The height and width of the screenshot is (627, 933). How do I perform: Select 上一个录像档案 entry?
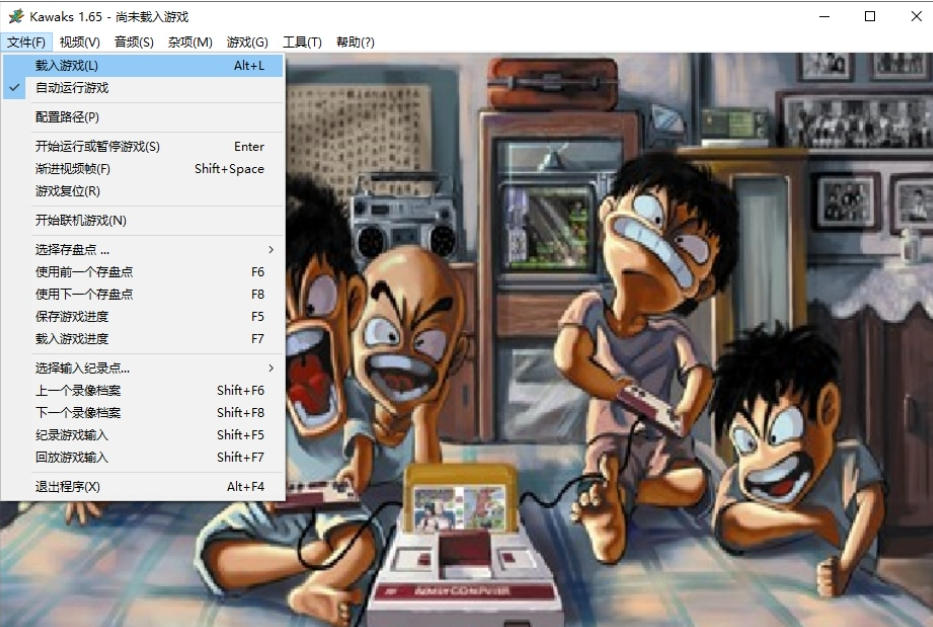pos(143,390)
